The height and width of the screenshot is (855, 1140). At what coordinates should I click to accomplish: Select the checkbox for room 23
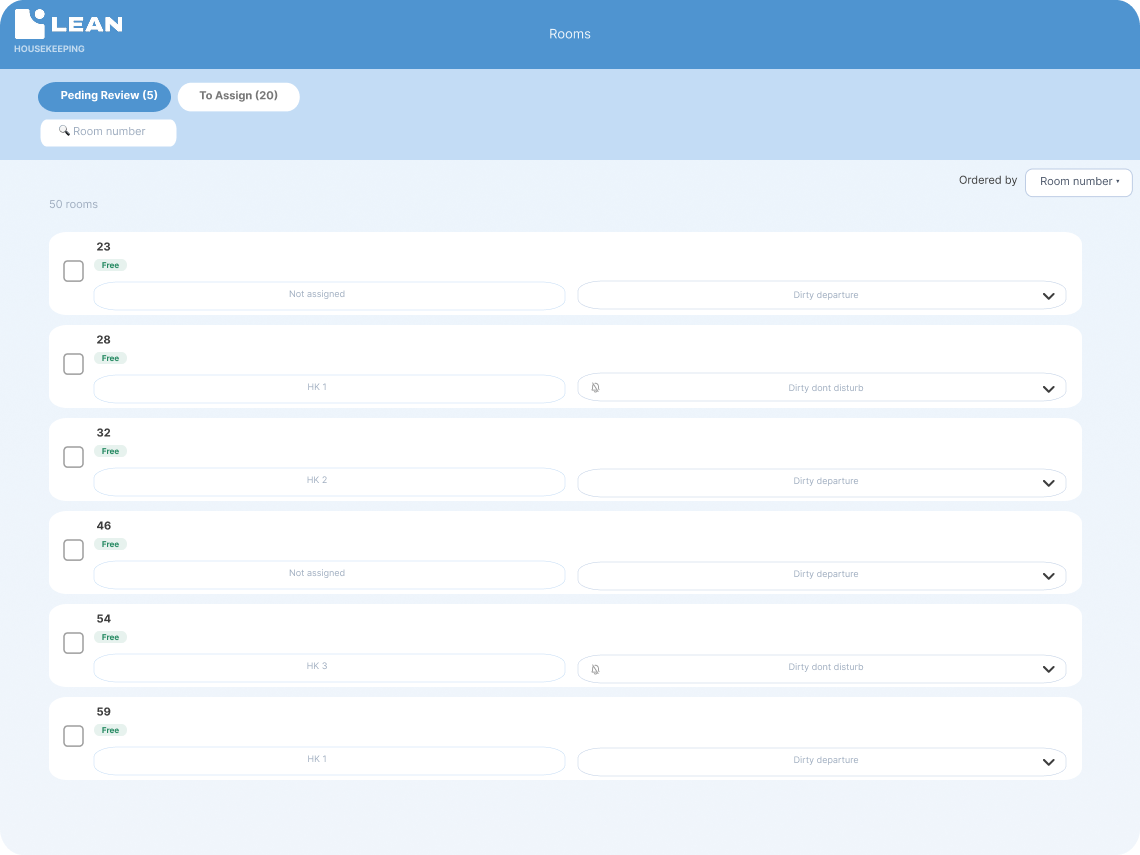click(x=73, y=271)
